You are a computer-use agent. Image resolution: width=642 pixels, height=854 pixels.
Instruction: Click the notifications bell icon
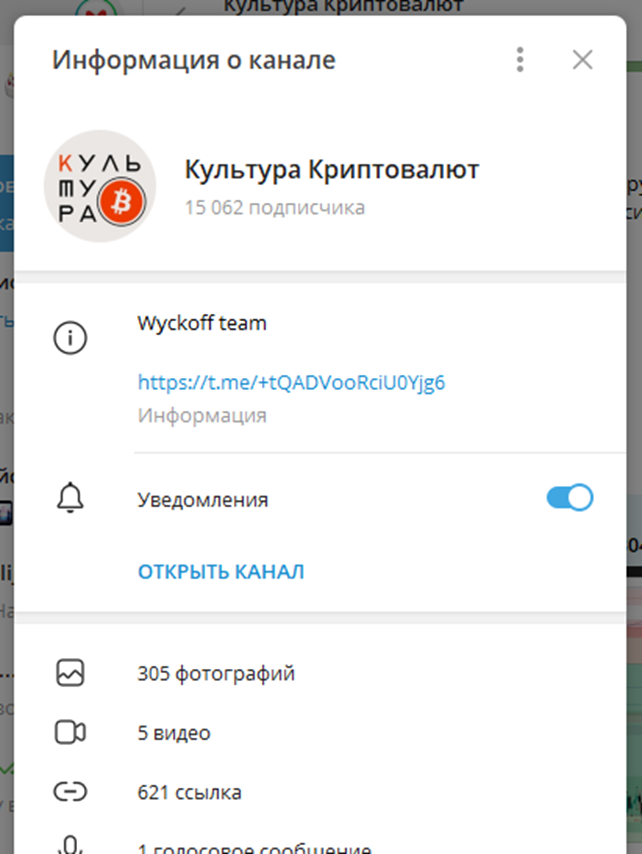pos(70,497)
